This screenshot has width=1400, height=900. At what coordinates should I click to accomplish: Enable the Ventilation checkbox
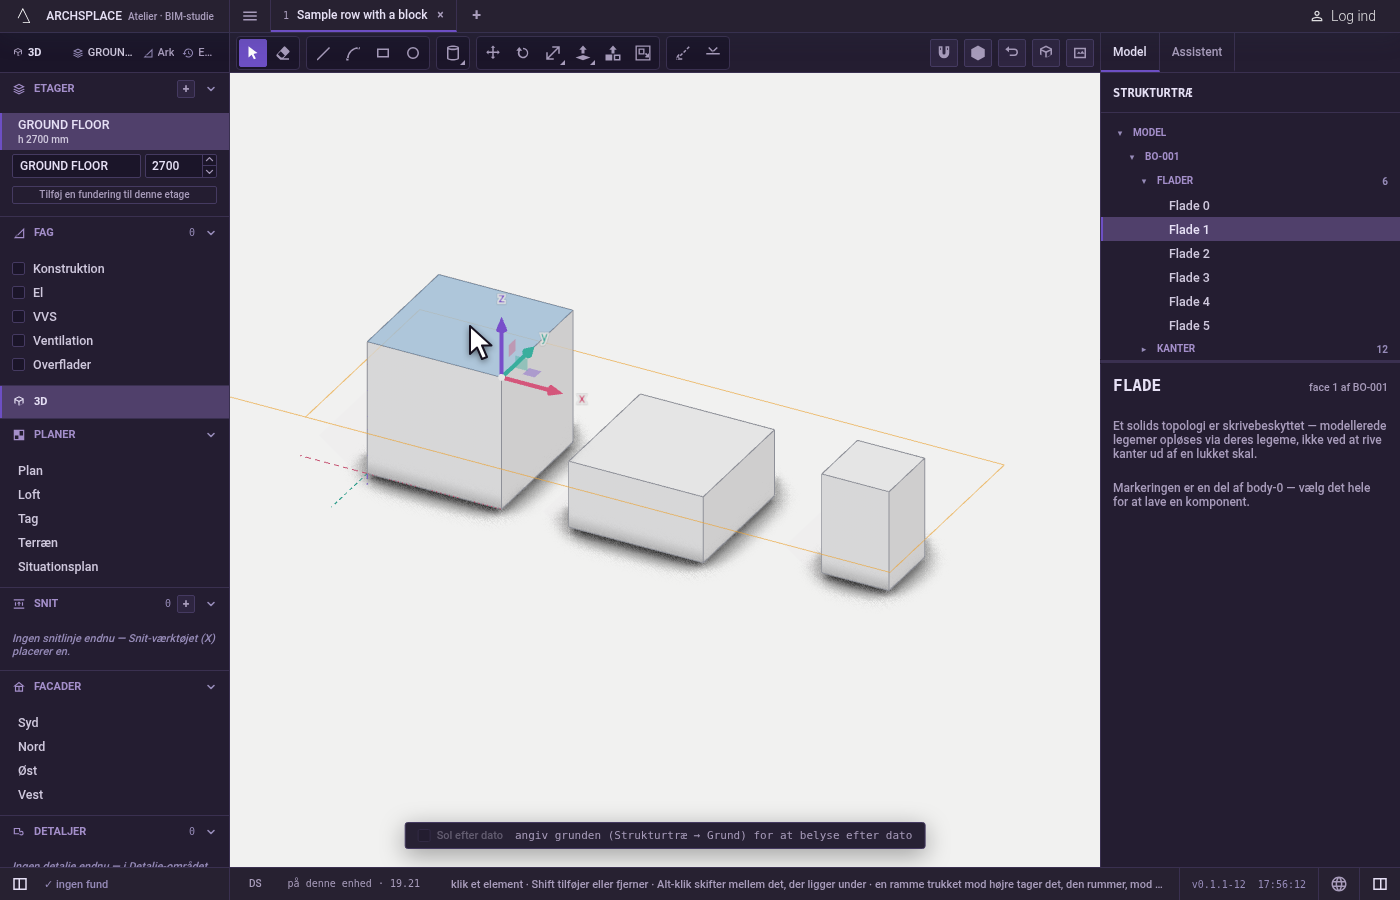[18, 341]
